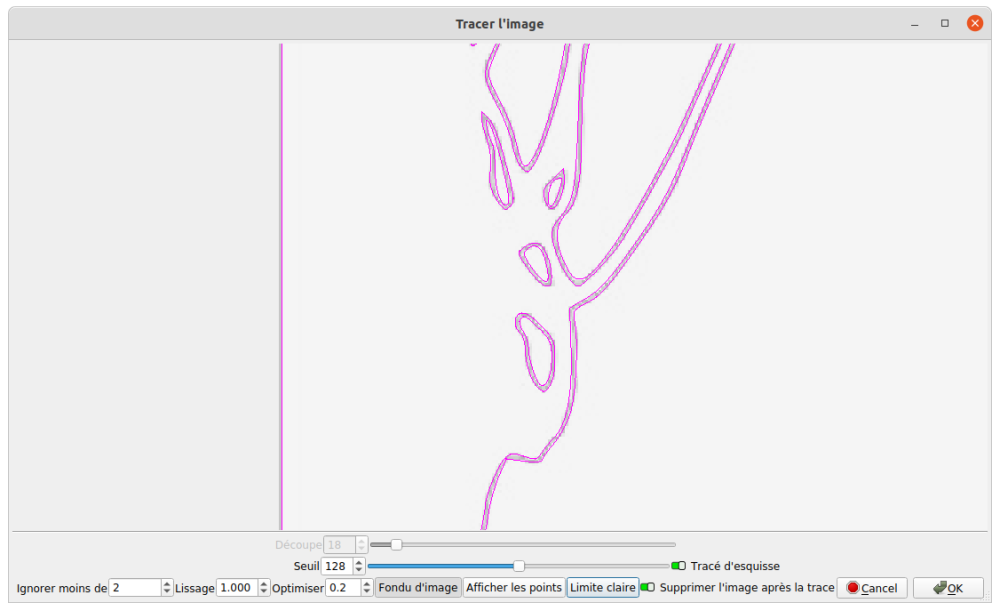Toggle the Tracé d'esquisse switch
The width and height of the screenshot is (1000, 611).
(x=679, y=566)
